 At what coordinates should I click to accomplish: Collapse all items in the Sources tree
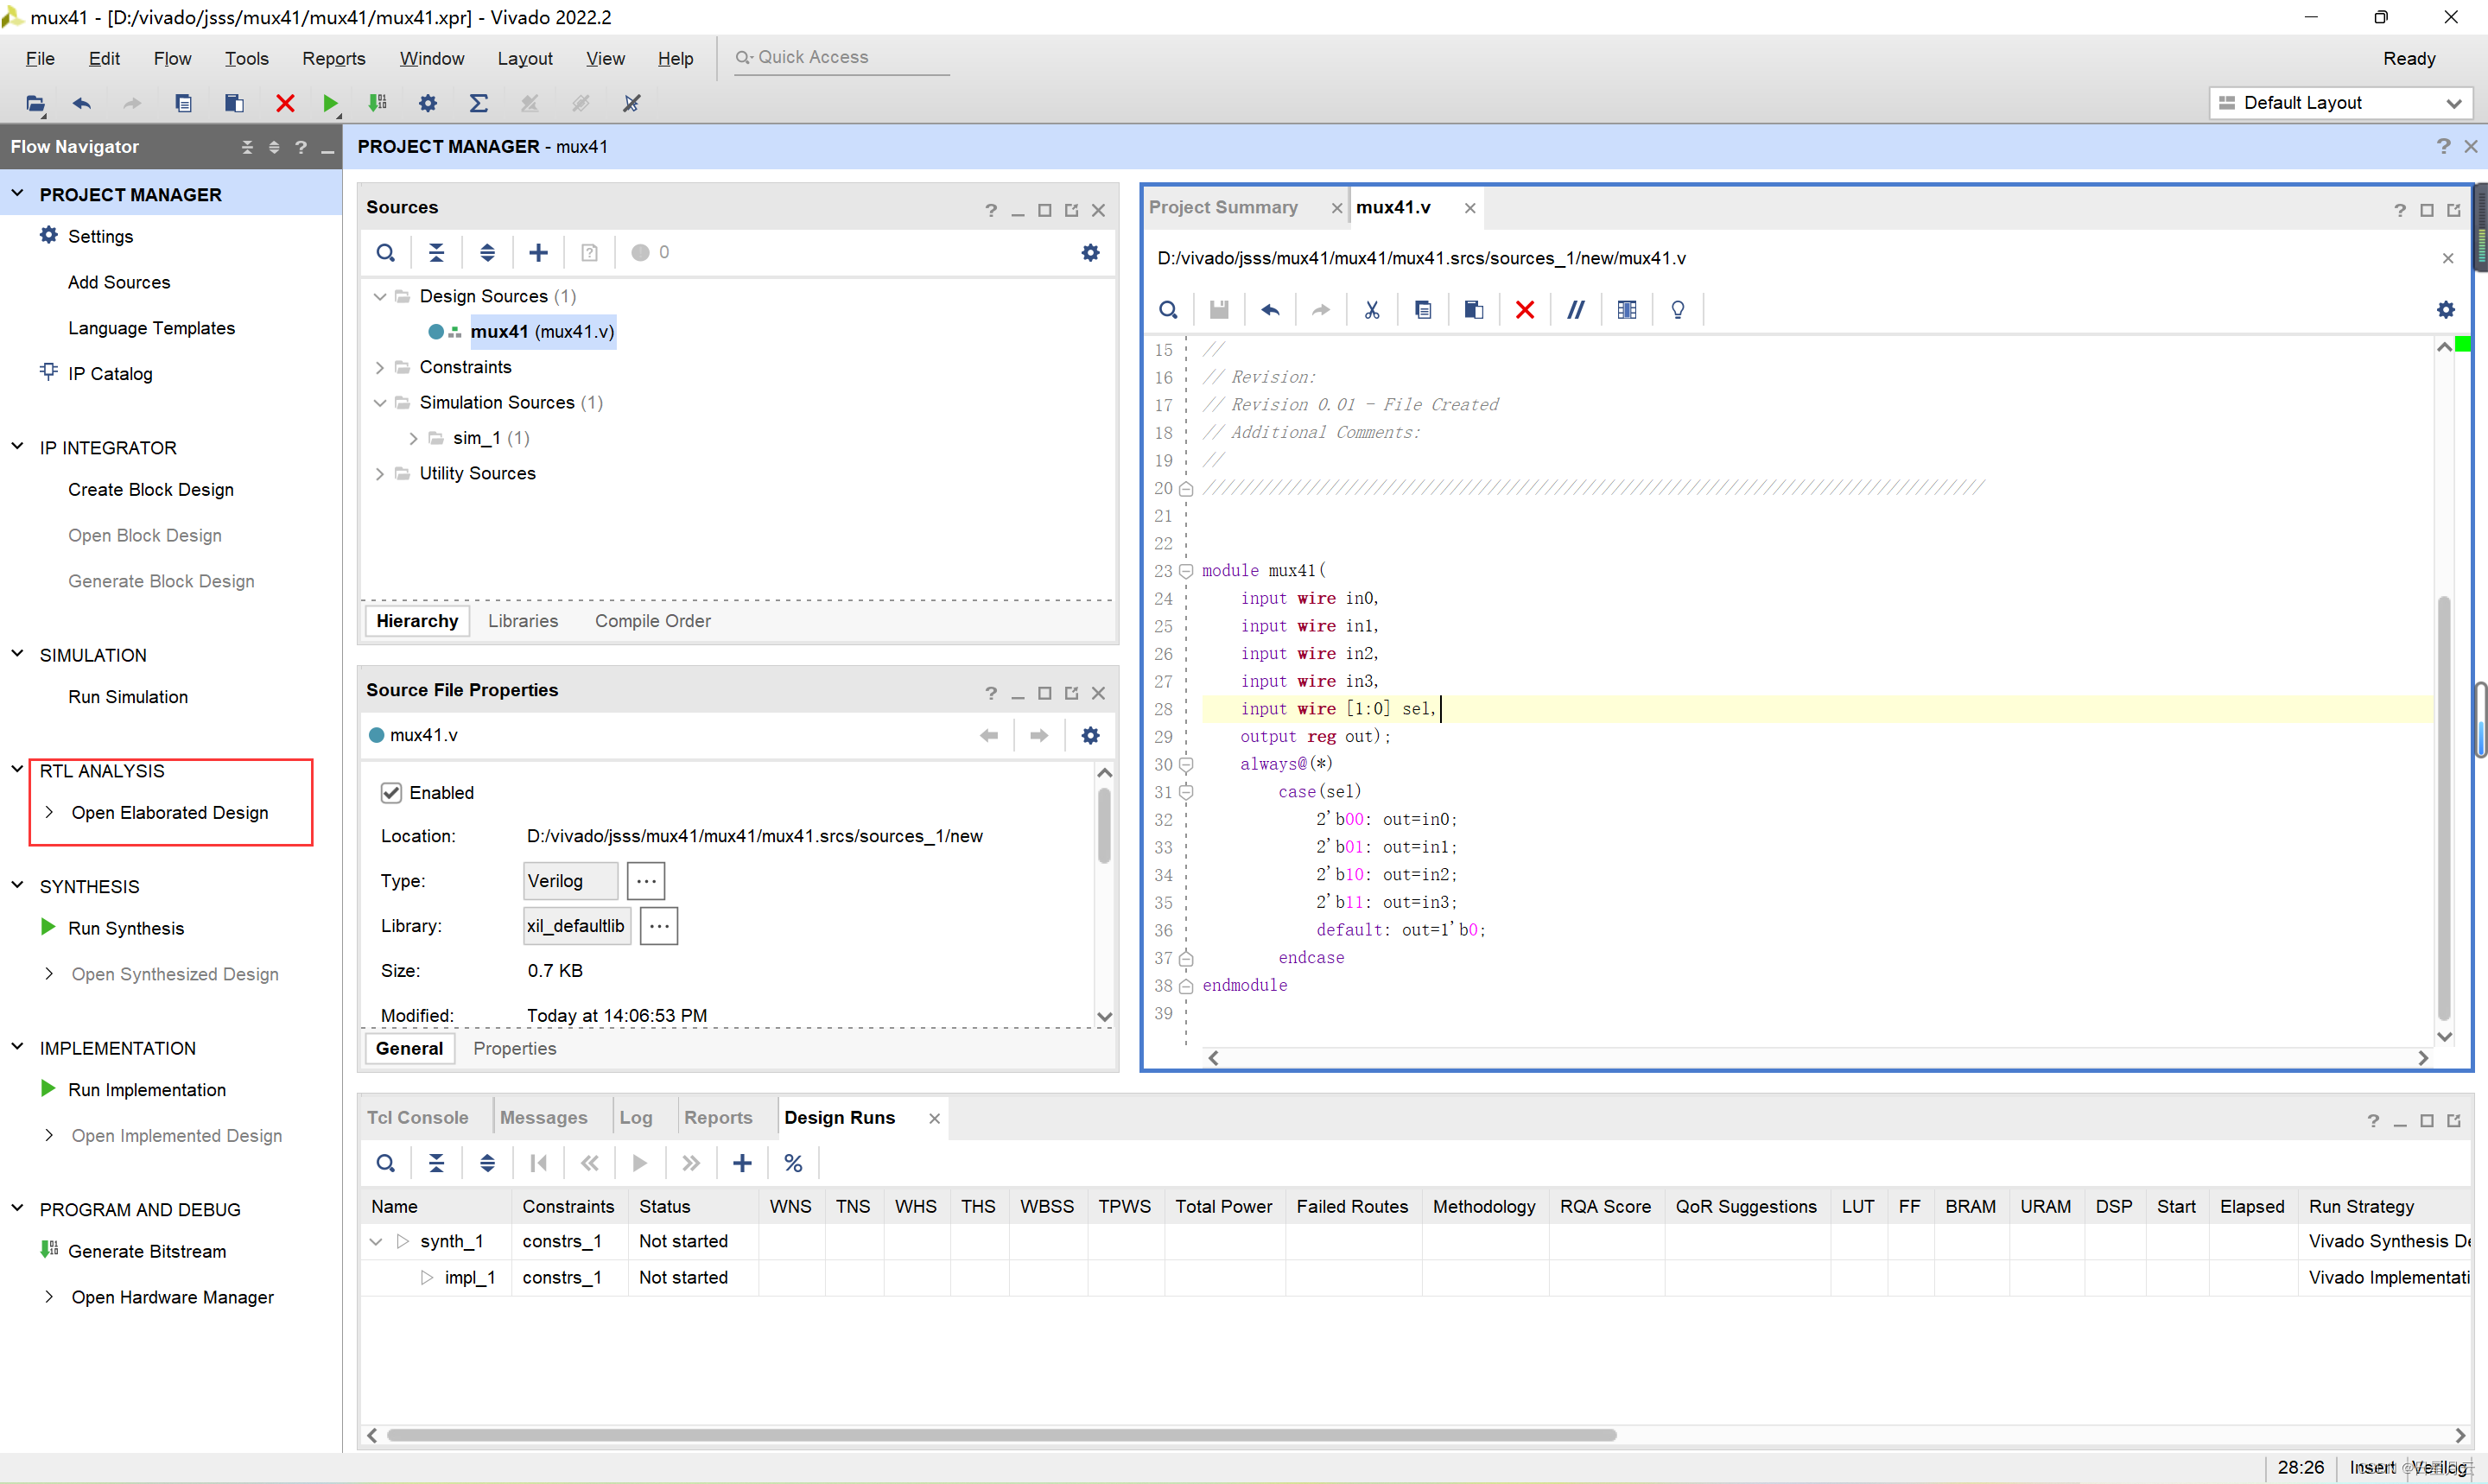436,252
